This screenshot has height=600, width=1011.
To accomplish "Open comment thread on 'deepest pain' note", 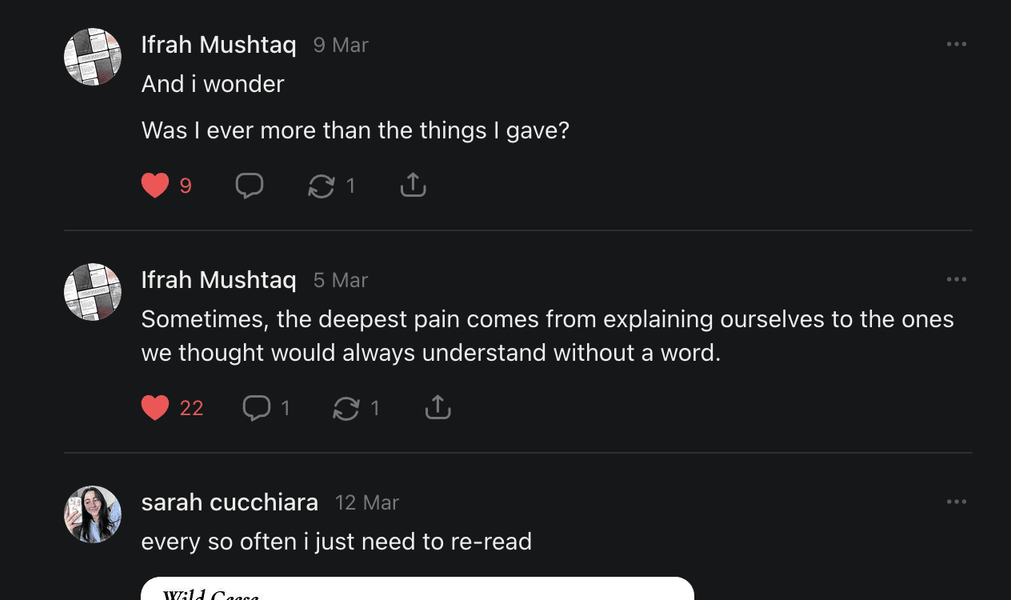I will pos(256,408).
